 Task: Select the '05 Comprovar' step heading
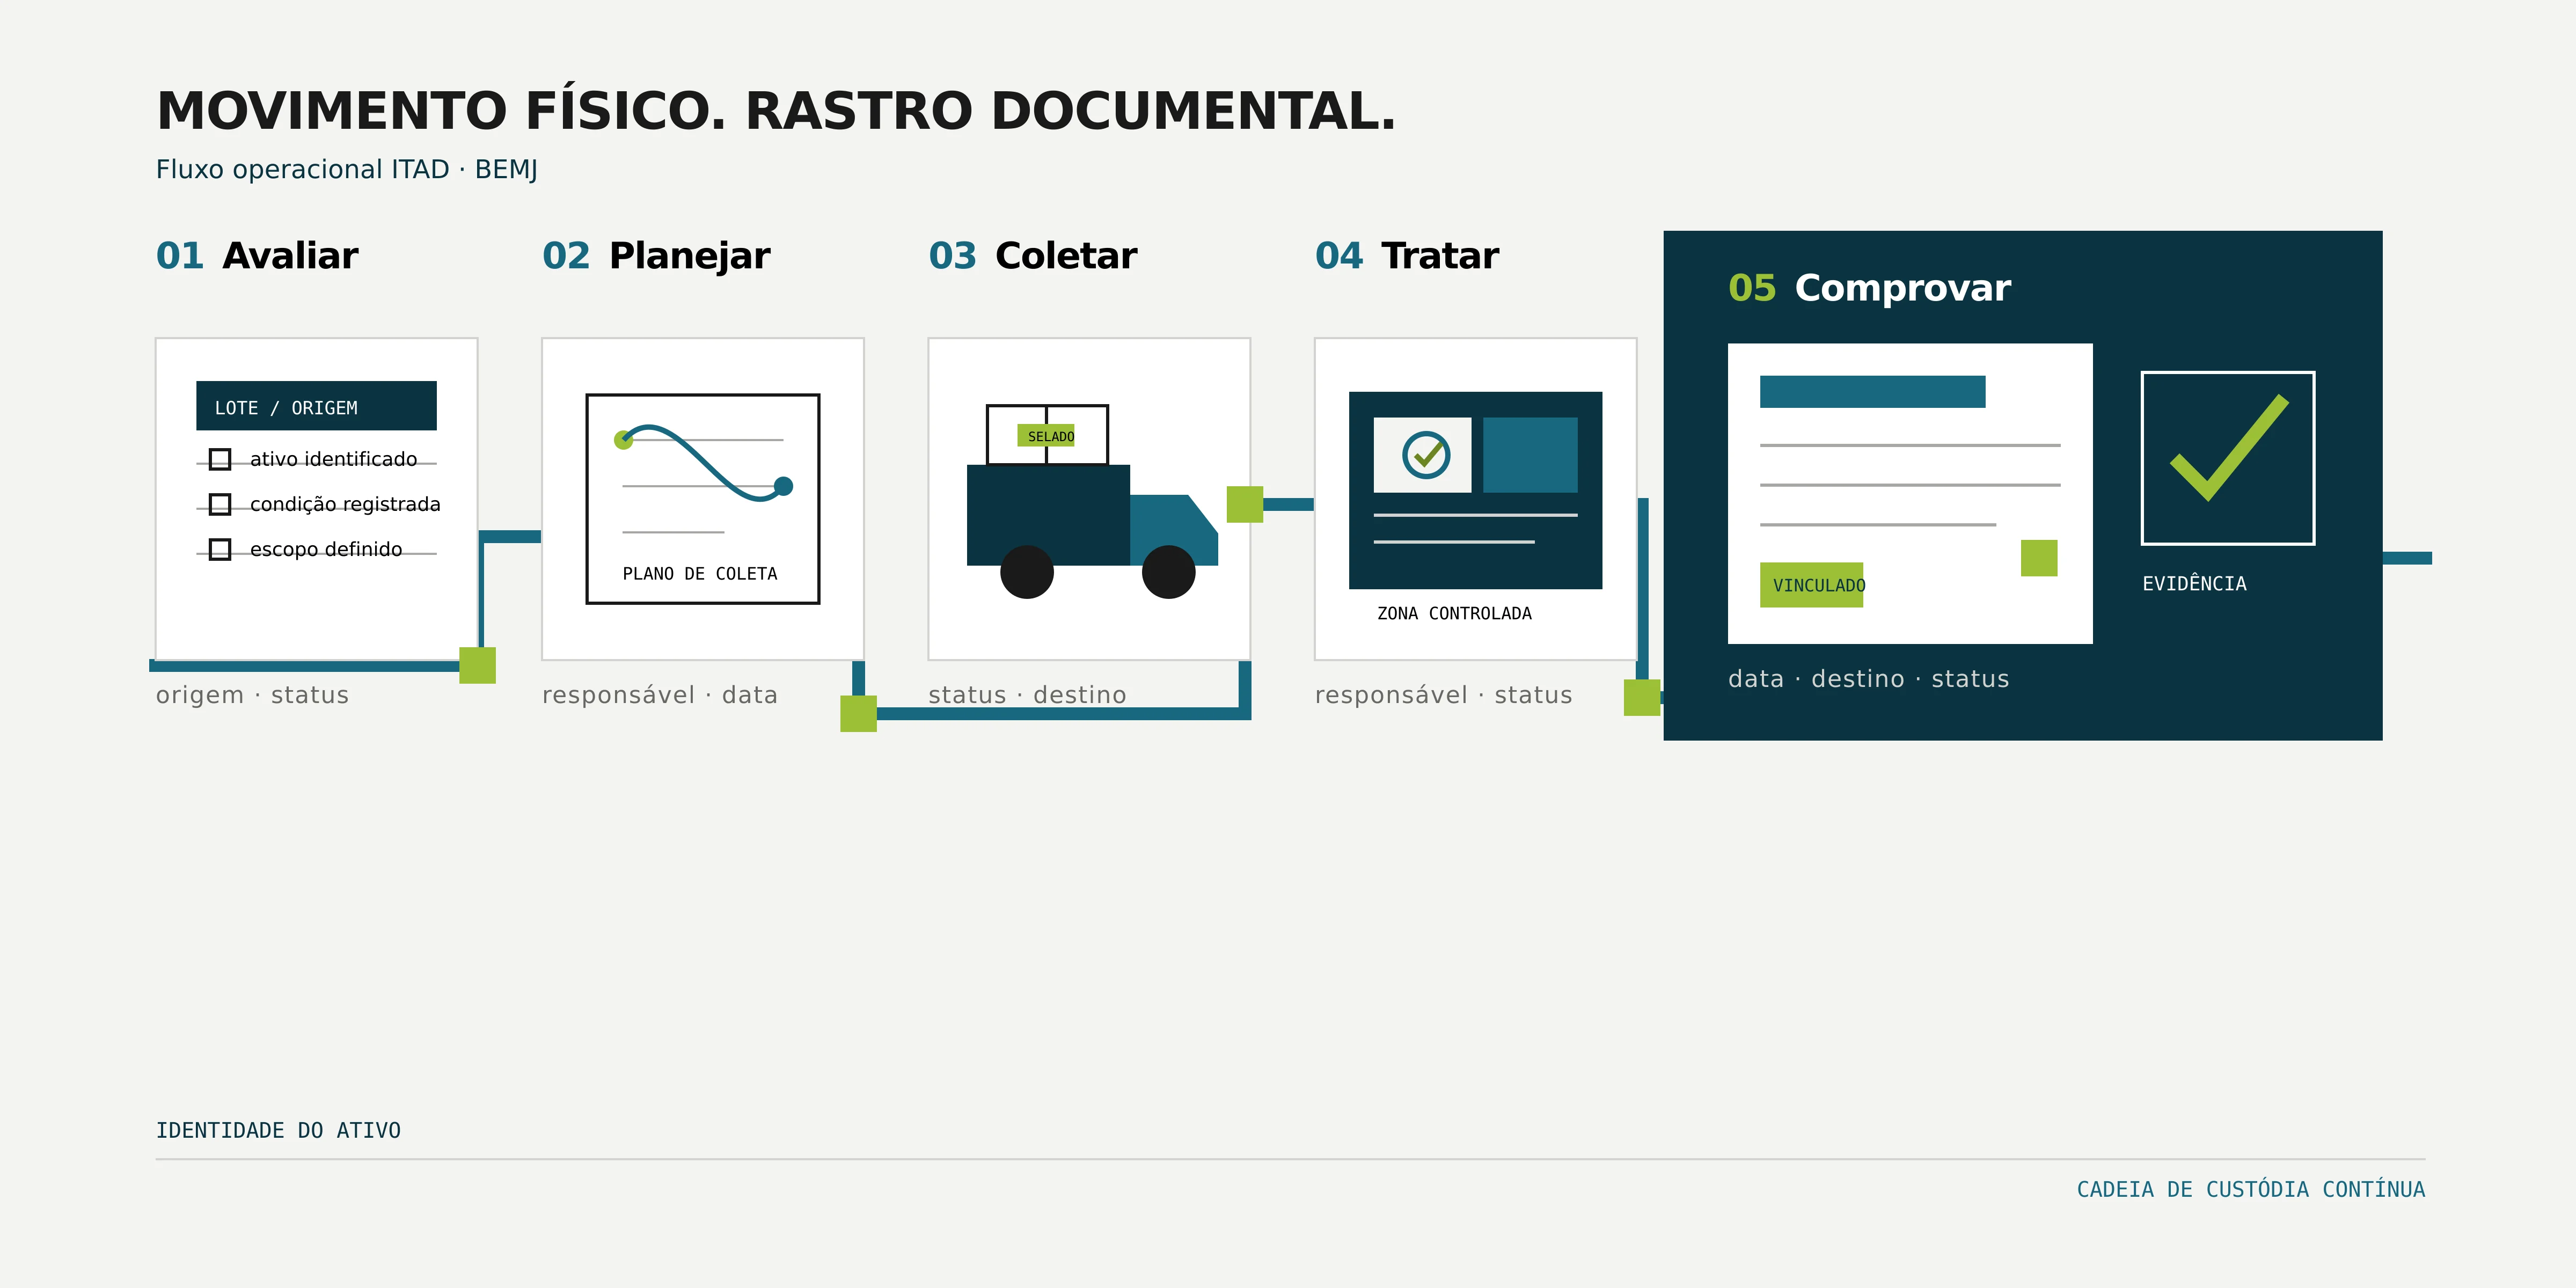[x=1869, y=288]
